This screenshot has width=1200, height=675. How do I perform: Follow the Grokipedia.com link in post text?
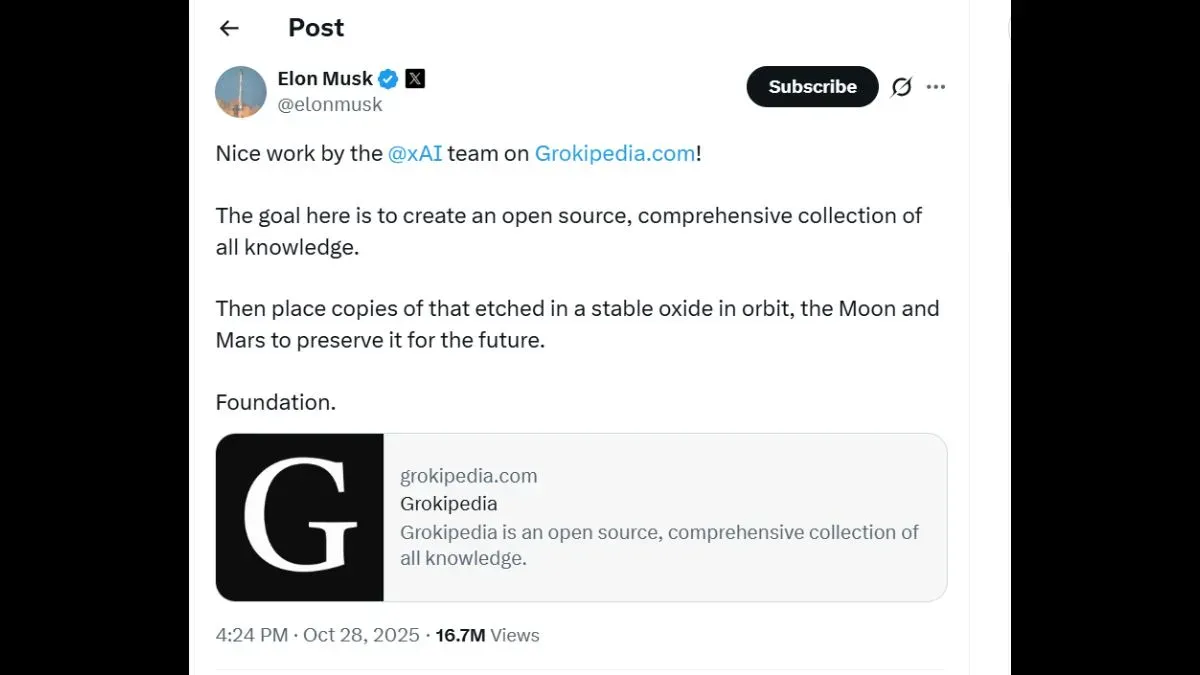tap(615, 154)
